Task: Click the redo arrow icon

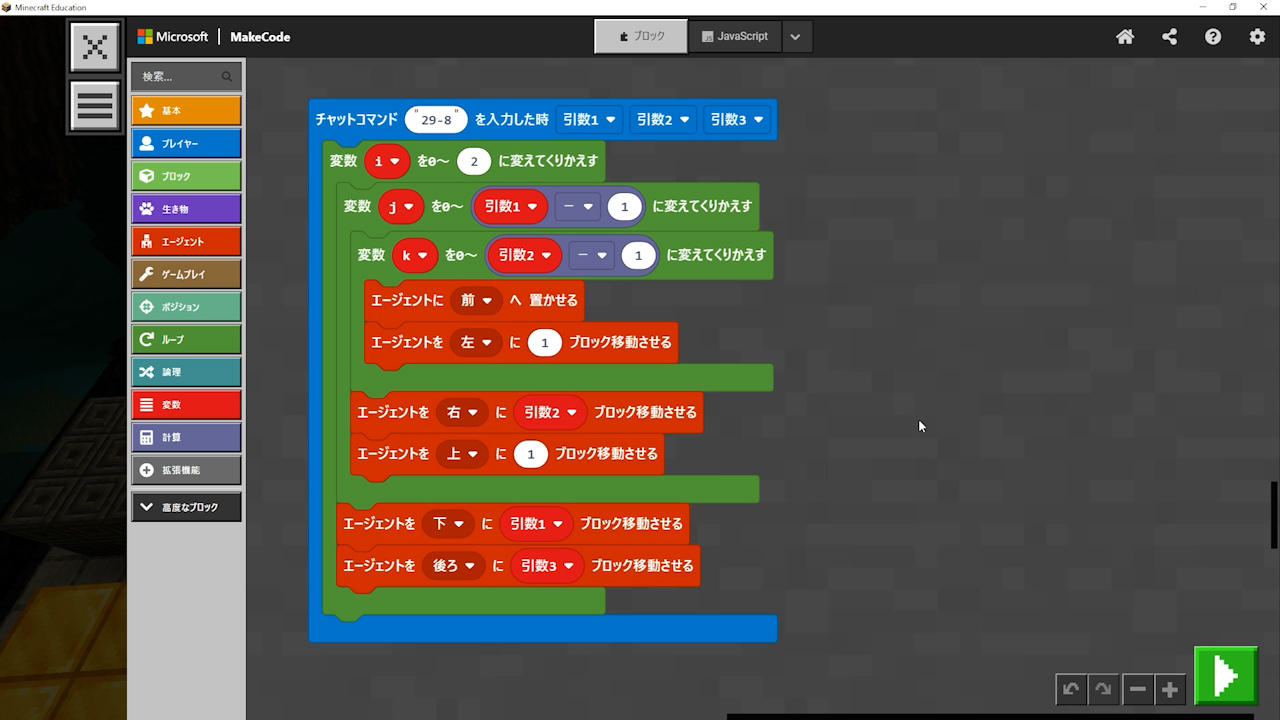Action: (1103, 689)
